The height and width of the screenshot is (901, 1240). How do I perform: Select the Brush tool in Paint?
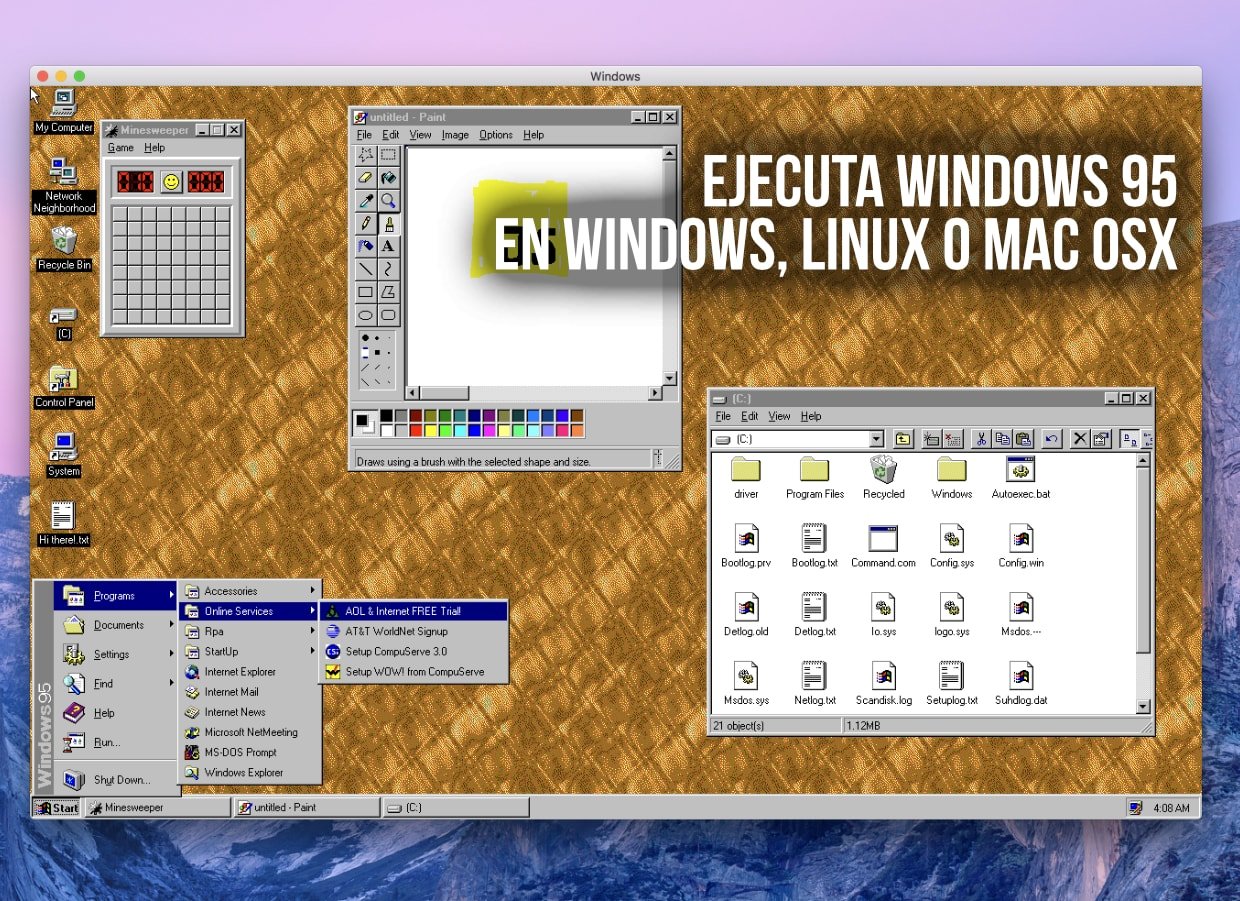(388, 224)
